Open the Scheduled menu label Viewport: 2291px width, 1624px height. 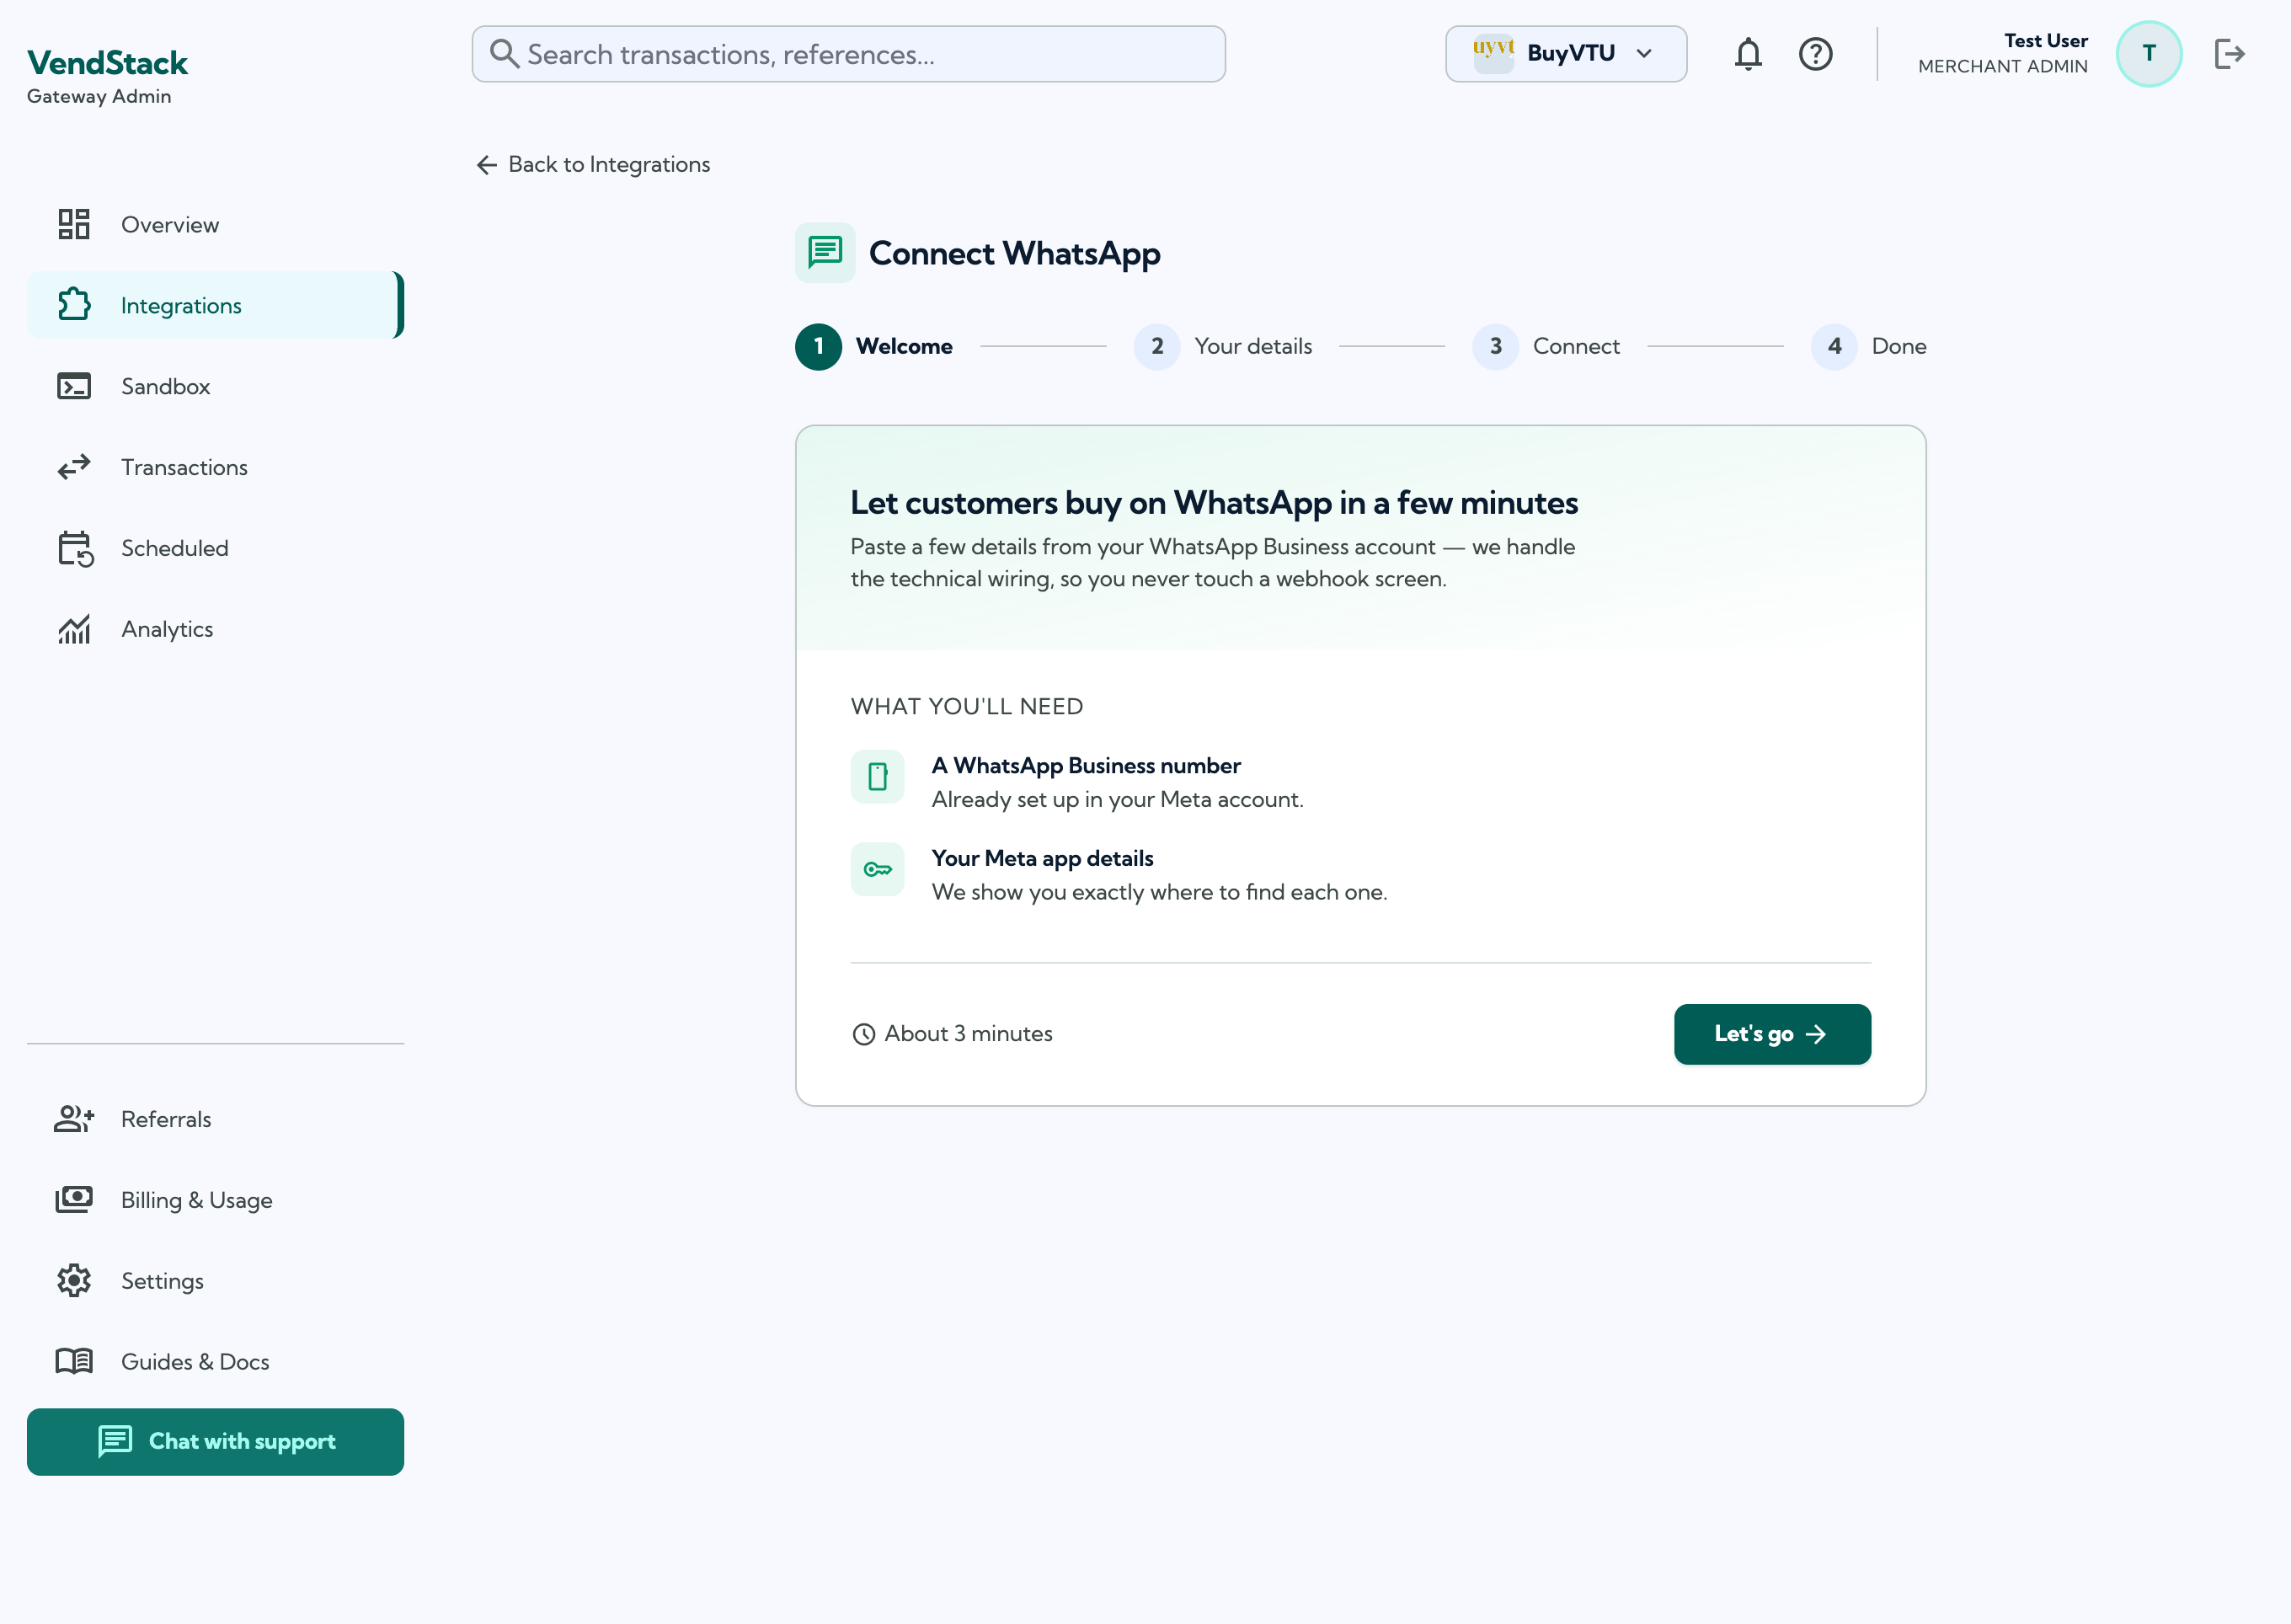click(175, 548)
